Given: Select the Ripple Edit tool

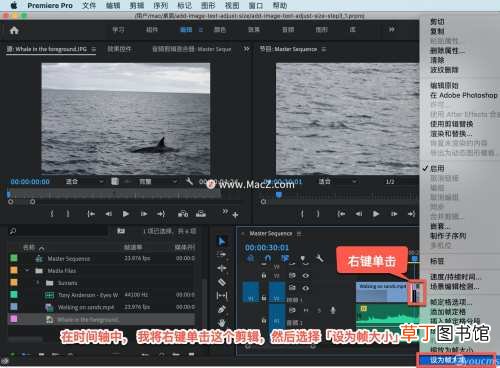Looking at the screenshot, I should (x=222, y=268).
